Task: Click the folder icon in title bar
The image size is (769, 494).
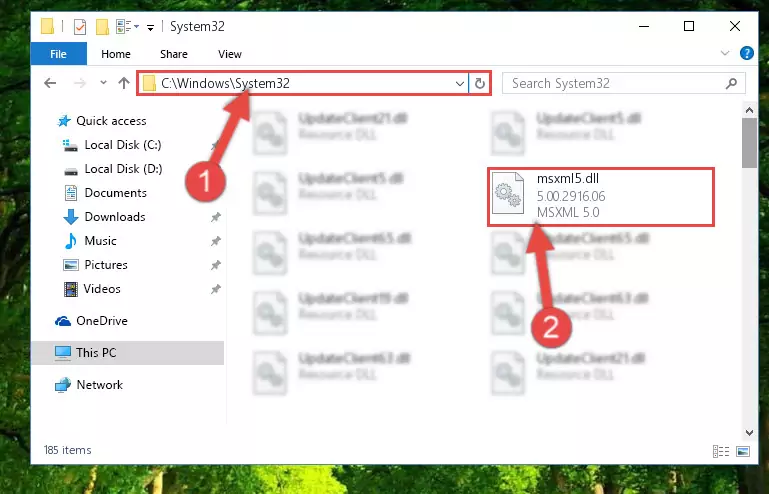Action: click(x=47, y=26)
